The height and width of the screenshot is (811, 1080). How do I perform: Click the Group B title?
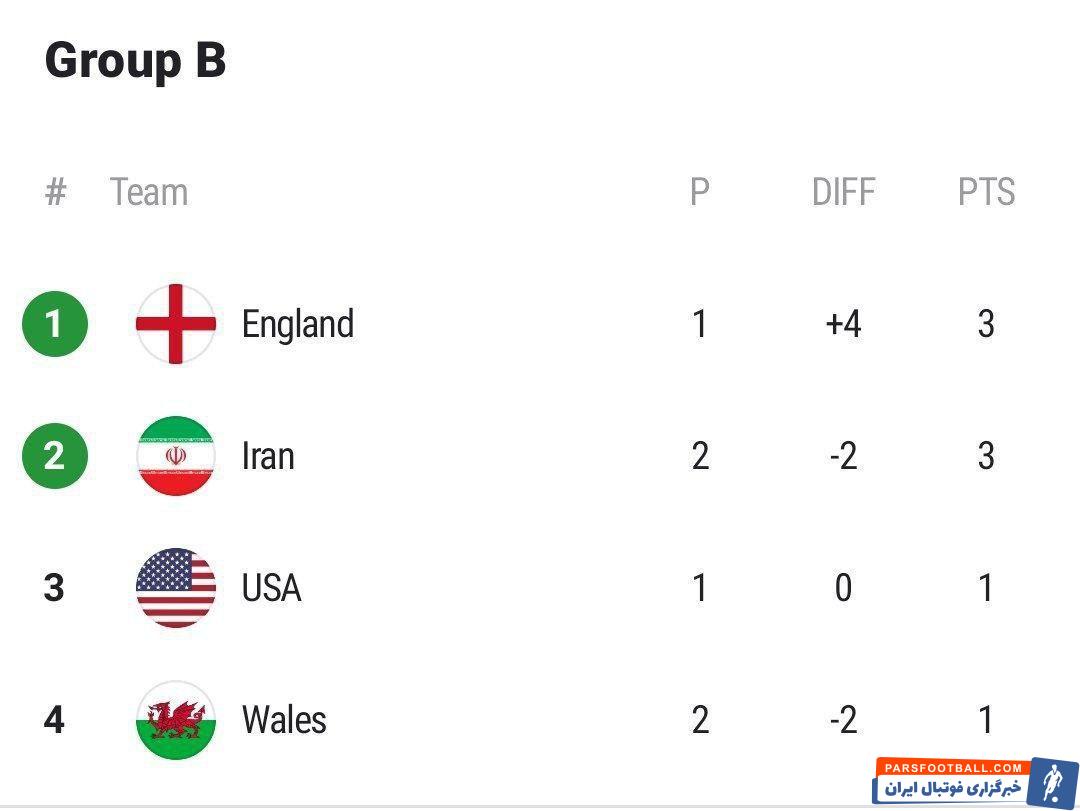coord(135,60)
